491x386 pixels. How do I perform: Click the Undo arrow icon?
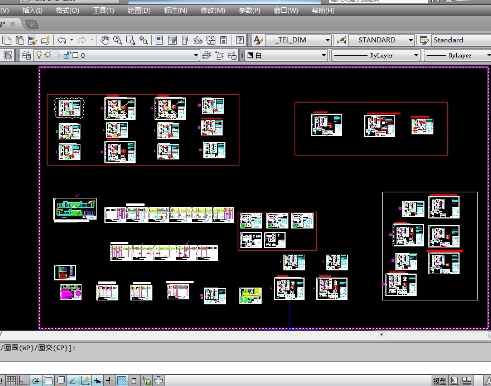coord(62,40)
